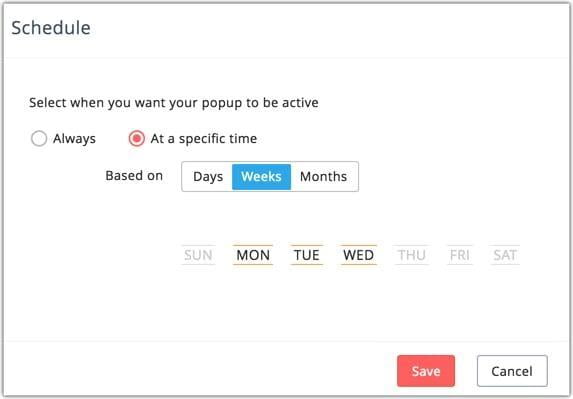Enable SUN in weekday selector

point(198,255)
